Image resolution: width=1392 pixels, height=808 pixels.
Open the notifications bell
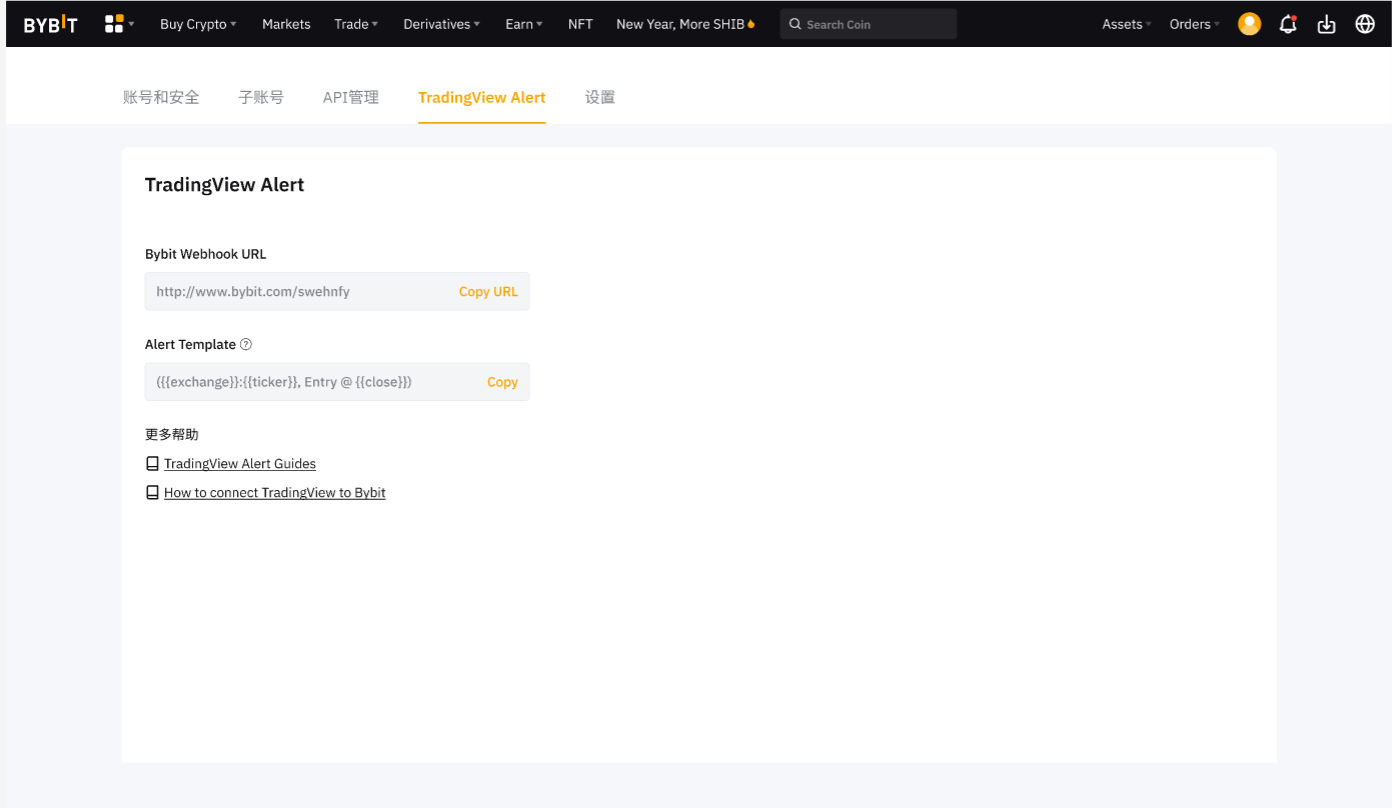[x=1288, y=24]
